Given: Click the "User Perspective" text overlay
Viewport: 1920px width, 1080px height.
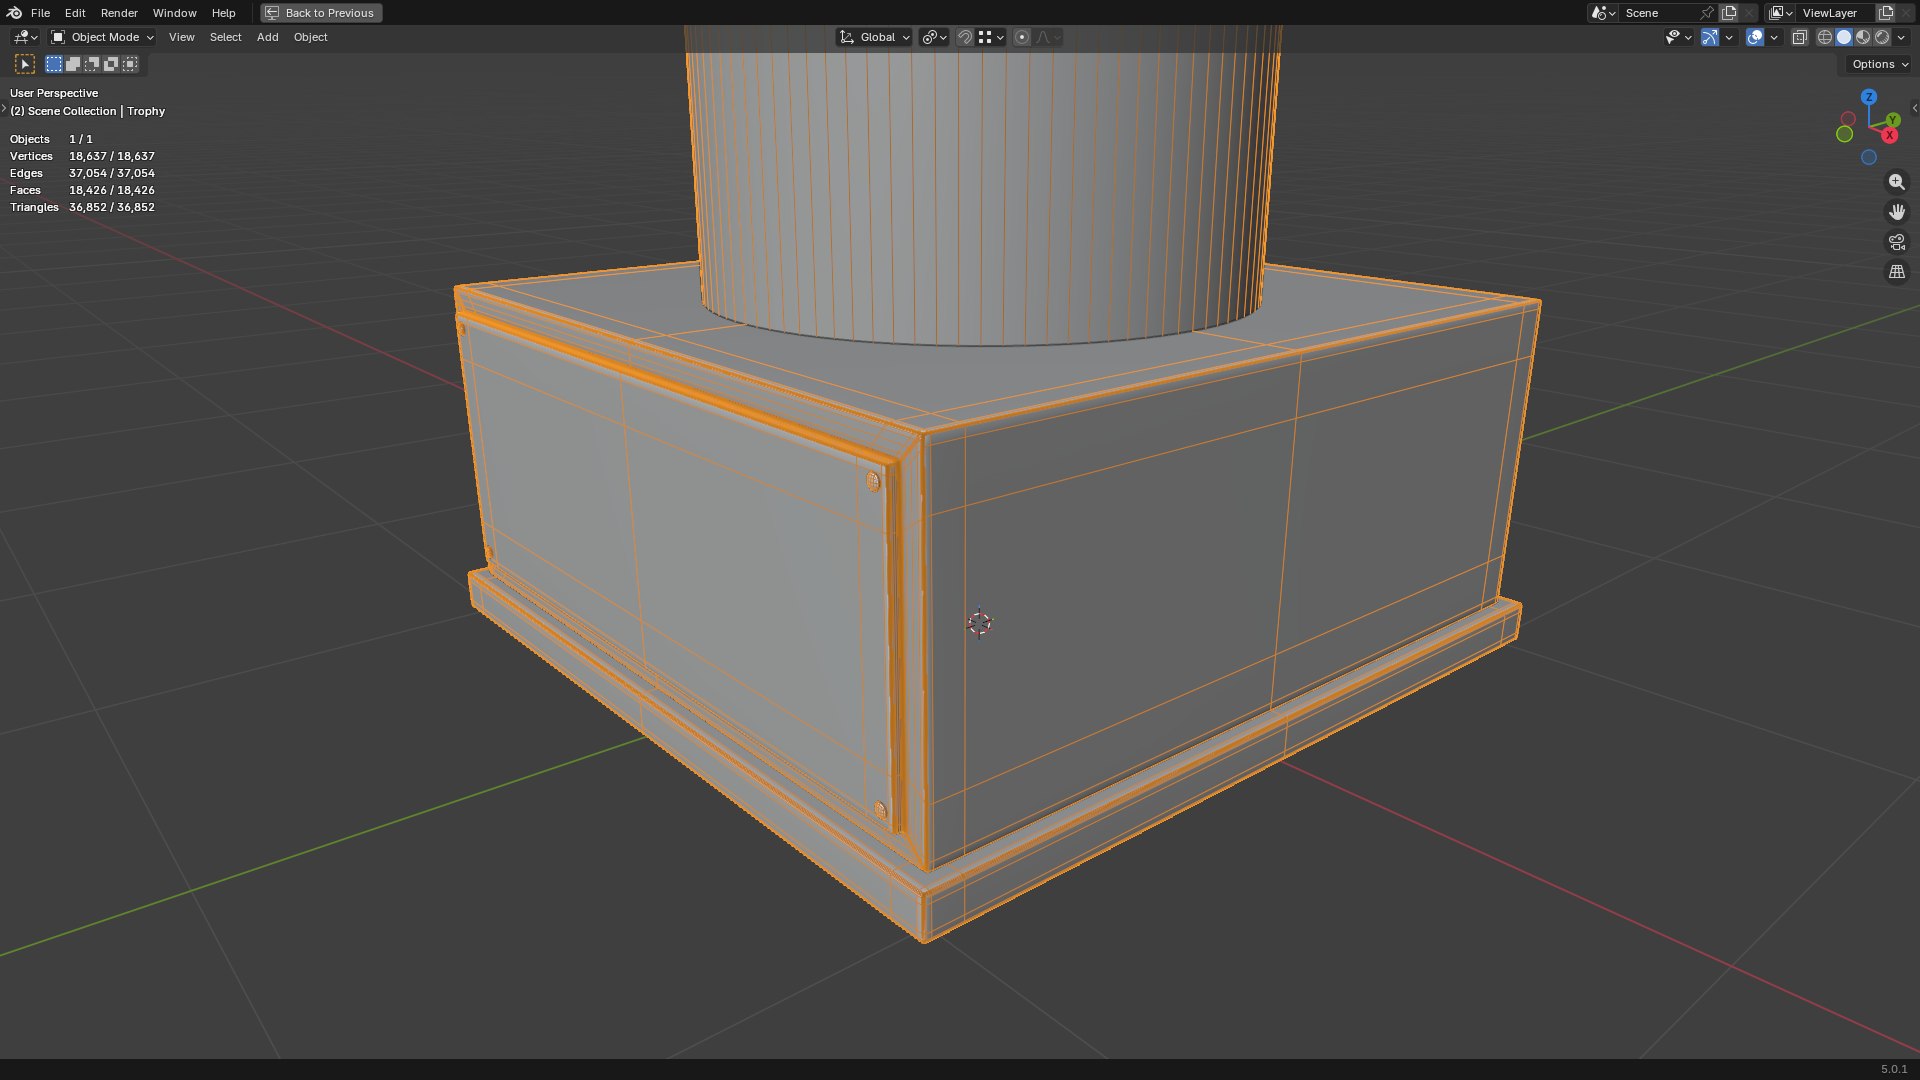Looking at the screenshot, I should point(54,93).
